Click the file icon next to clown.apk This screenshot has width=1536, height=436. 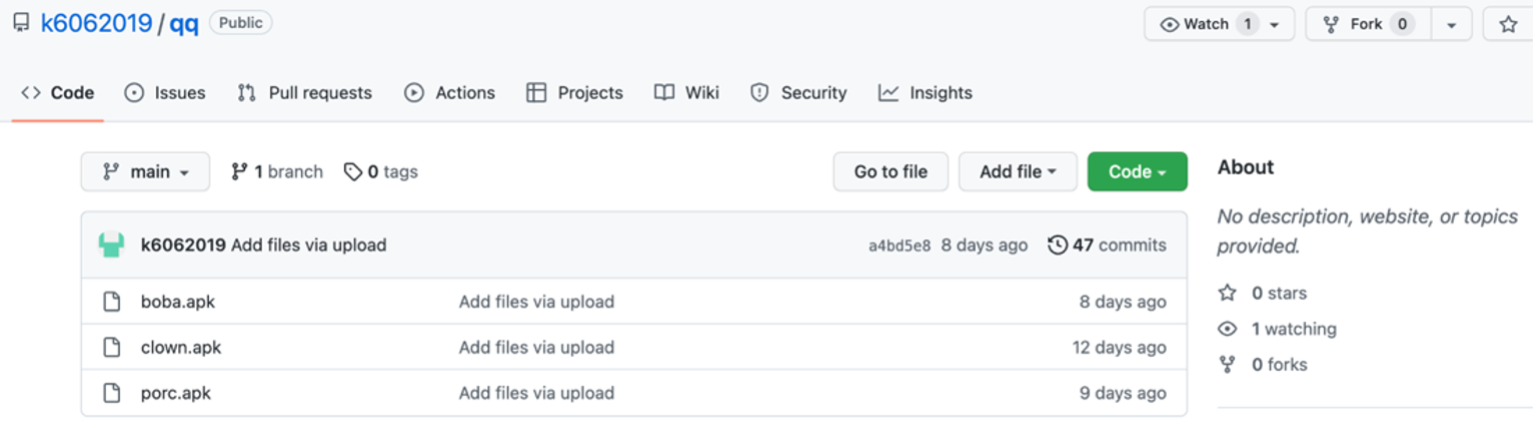click(x=113, y=348)
